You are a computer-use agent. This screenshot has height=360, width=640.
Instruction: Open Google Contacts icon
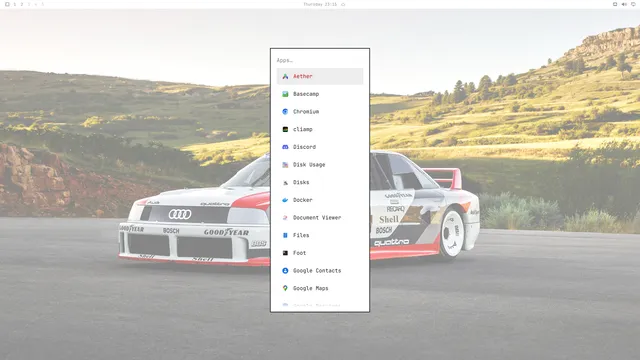[x=285, y=271]
